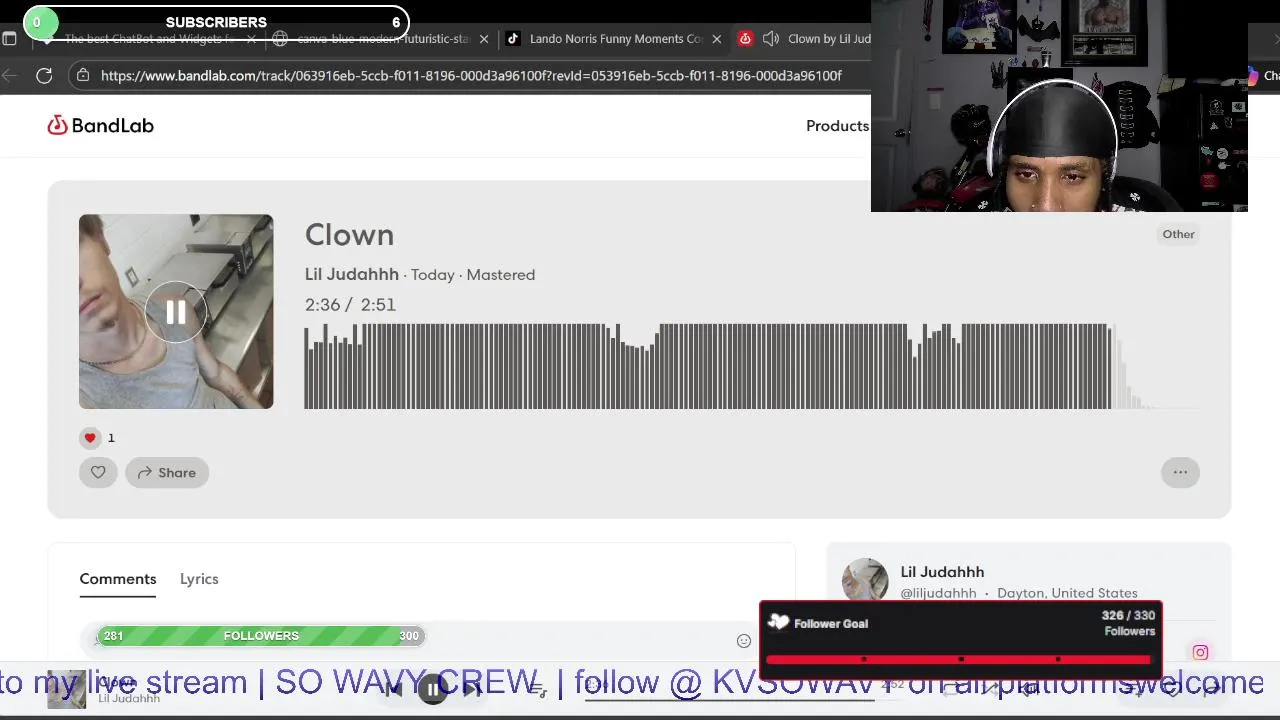Click 'Dayton, United States' location text

(1067, 593)
